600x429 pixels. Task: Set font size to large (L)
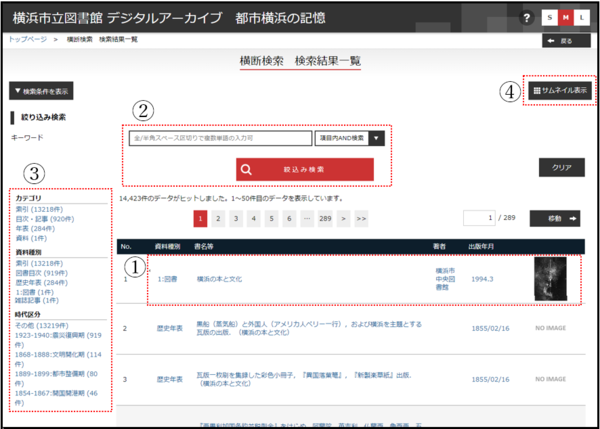point(582,19)
